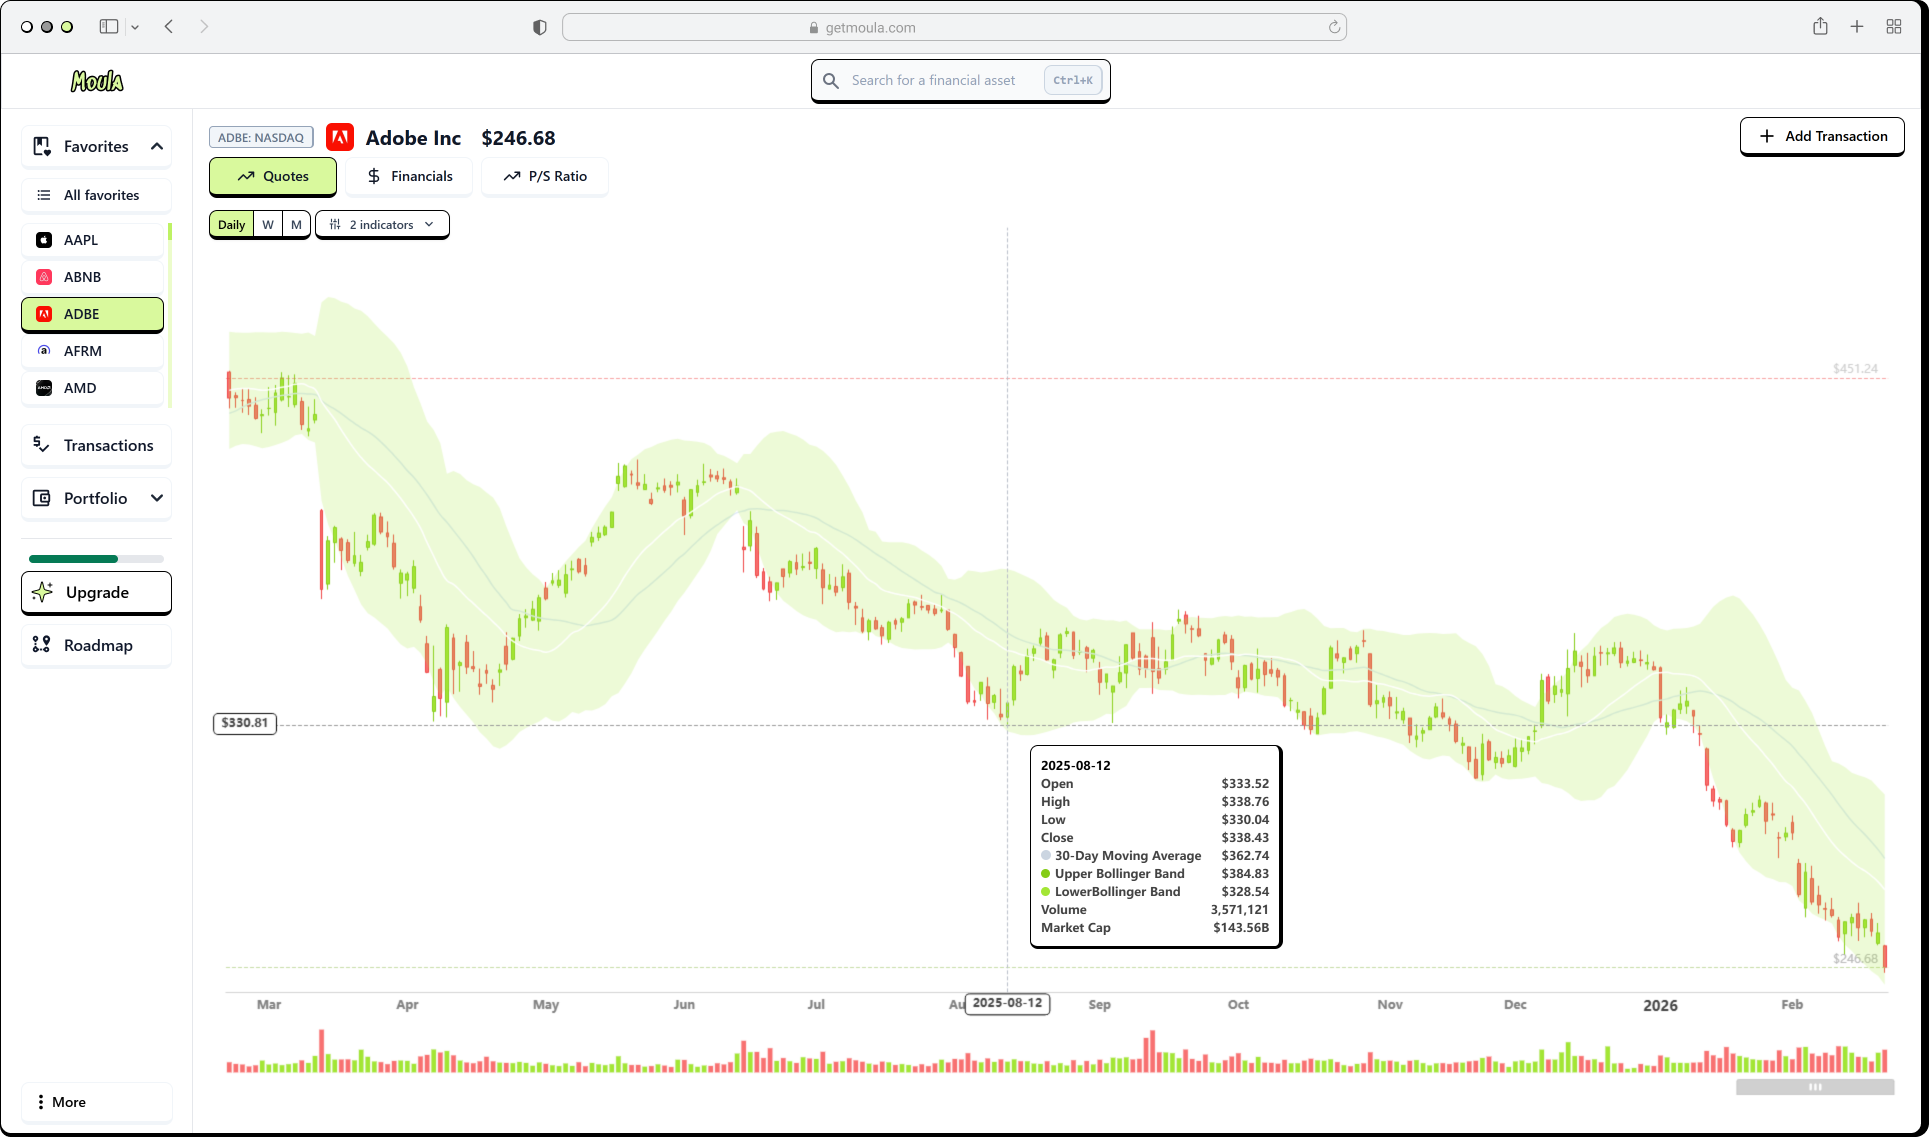The image size is (1929, 1137).
Task: Click the indicators sliders icon
Action: 335,225
